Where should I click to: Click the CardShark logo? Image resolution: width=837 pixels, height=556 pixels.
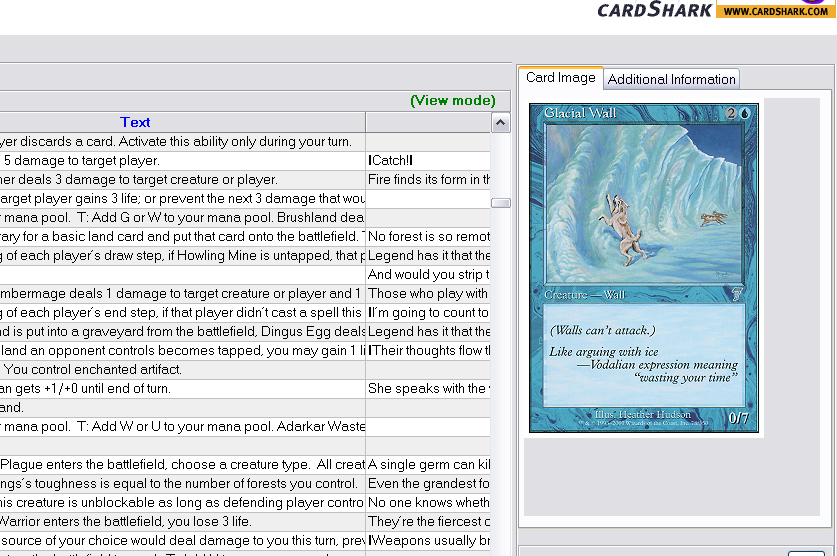654,9
